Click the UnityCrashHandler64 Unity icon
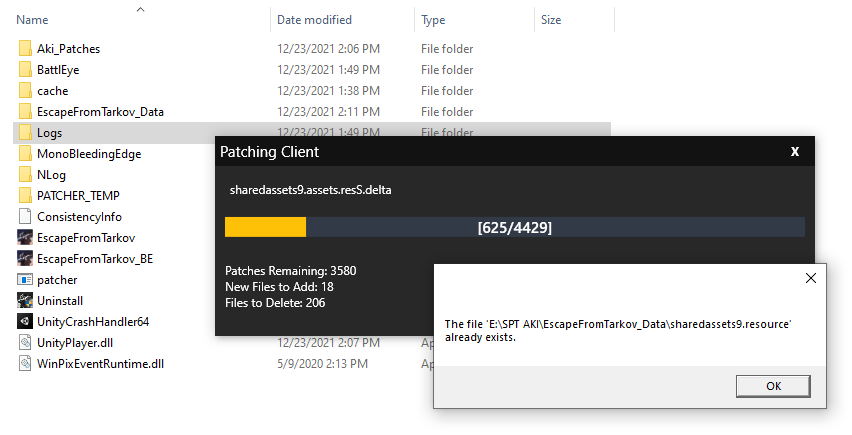This screenshot has width=852, height=435. [25, 321]
